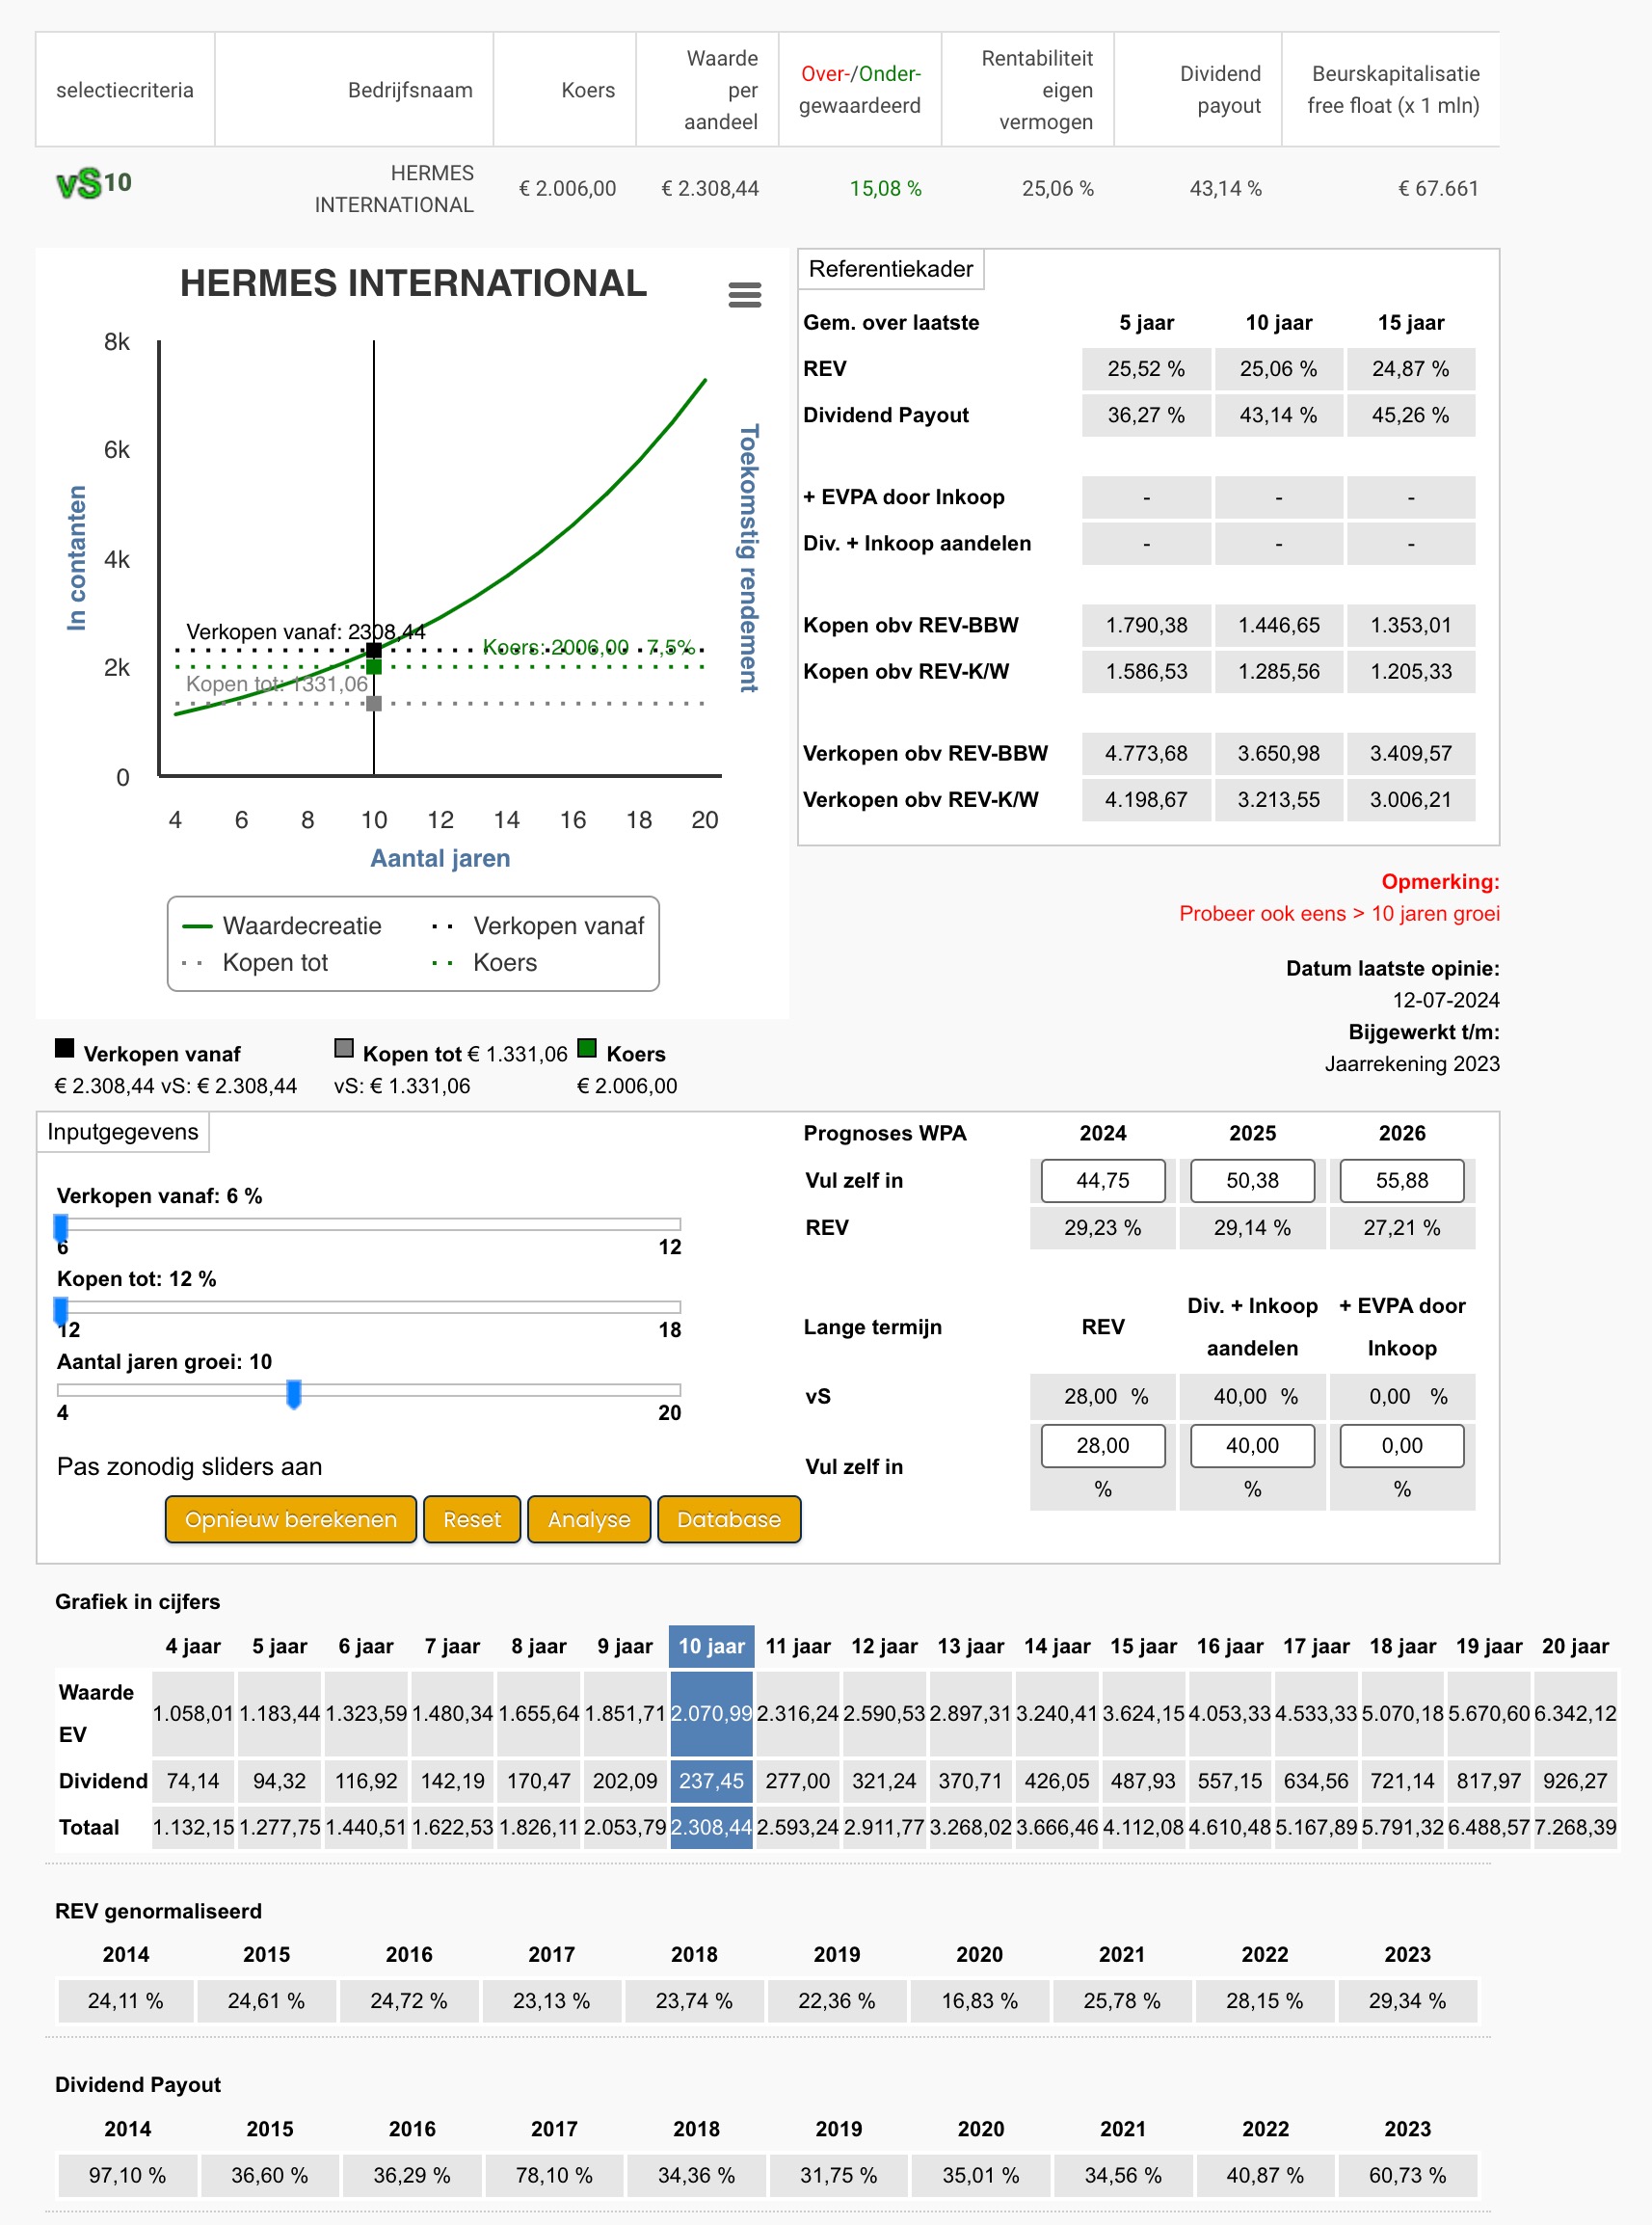Click the 2025 WPA forecast input 50,38
1652x2225 pixels.
1252,1180
